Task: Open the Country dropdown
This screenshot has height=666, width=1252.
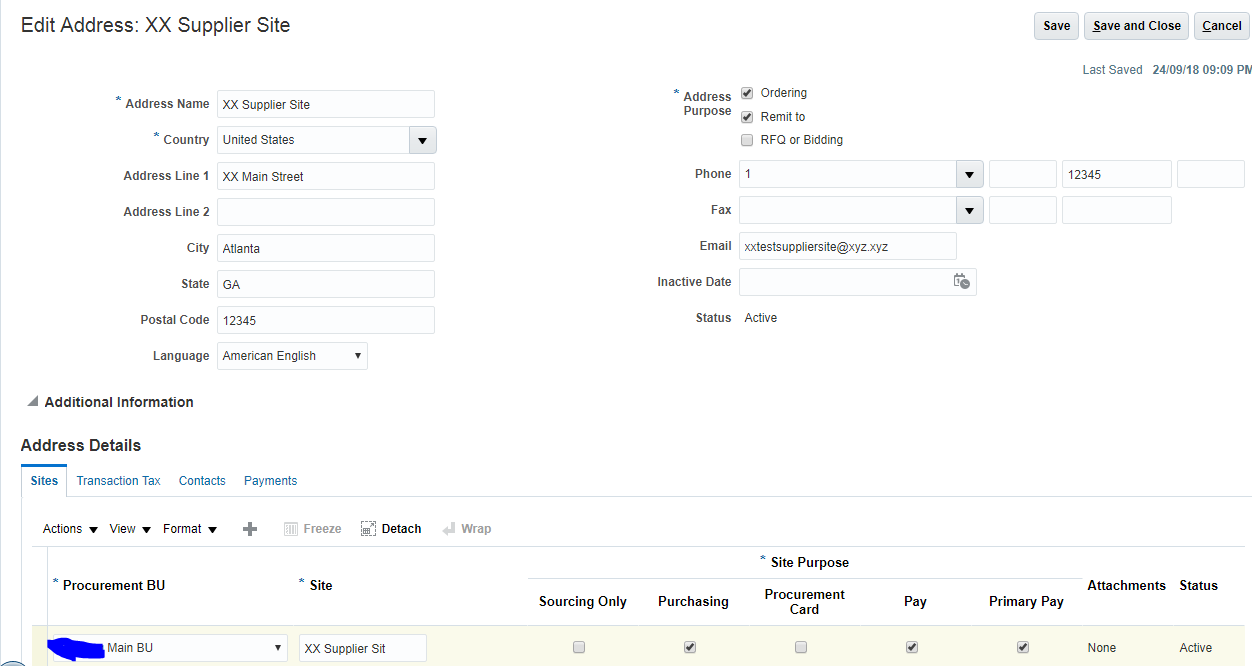Action: [422, 140]
